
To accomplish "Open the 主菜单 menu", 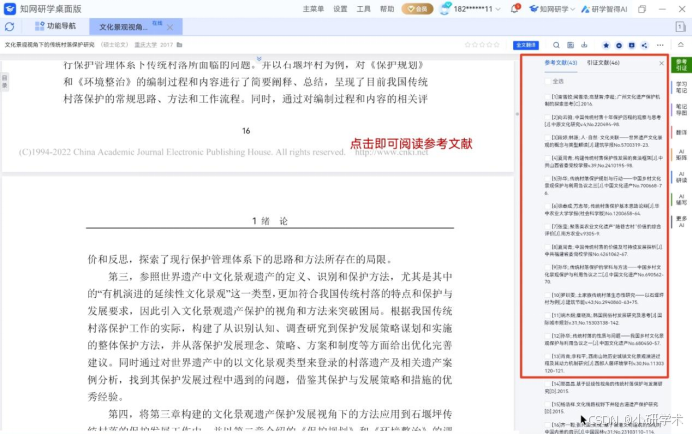I will point(313,9).
